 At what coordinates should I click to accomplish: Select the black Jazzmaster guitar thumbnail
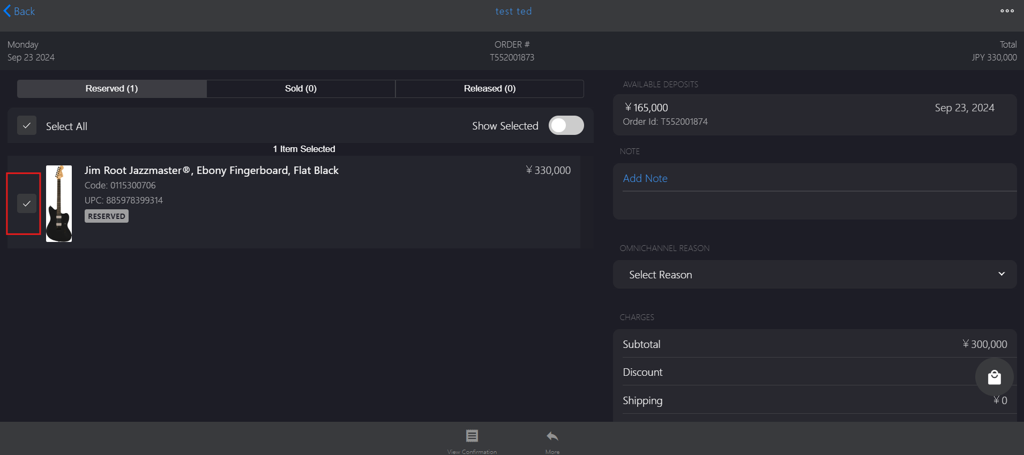[59, 204]
